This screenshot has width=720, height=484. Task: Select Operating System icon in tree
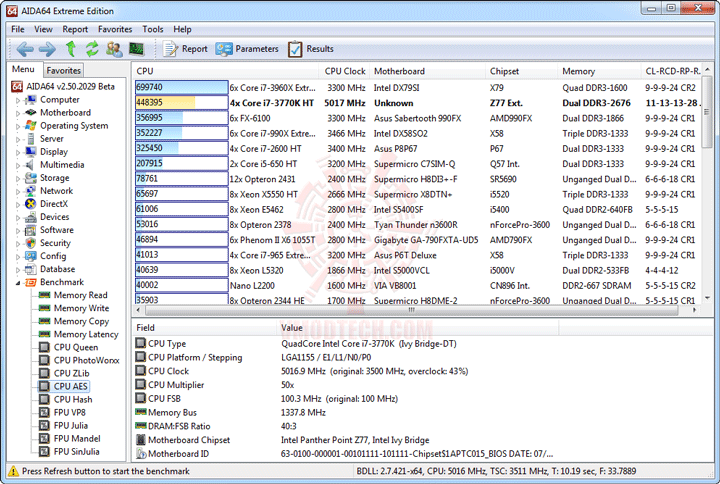point(31,125)
